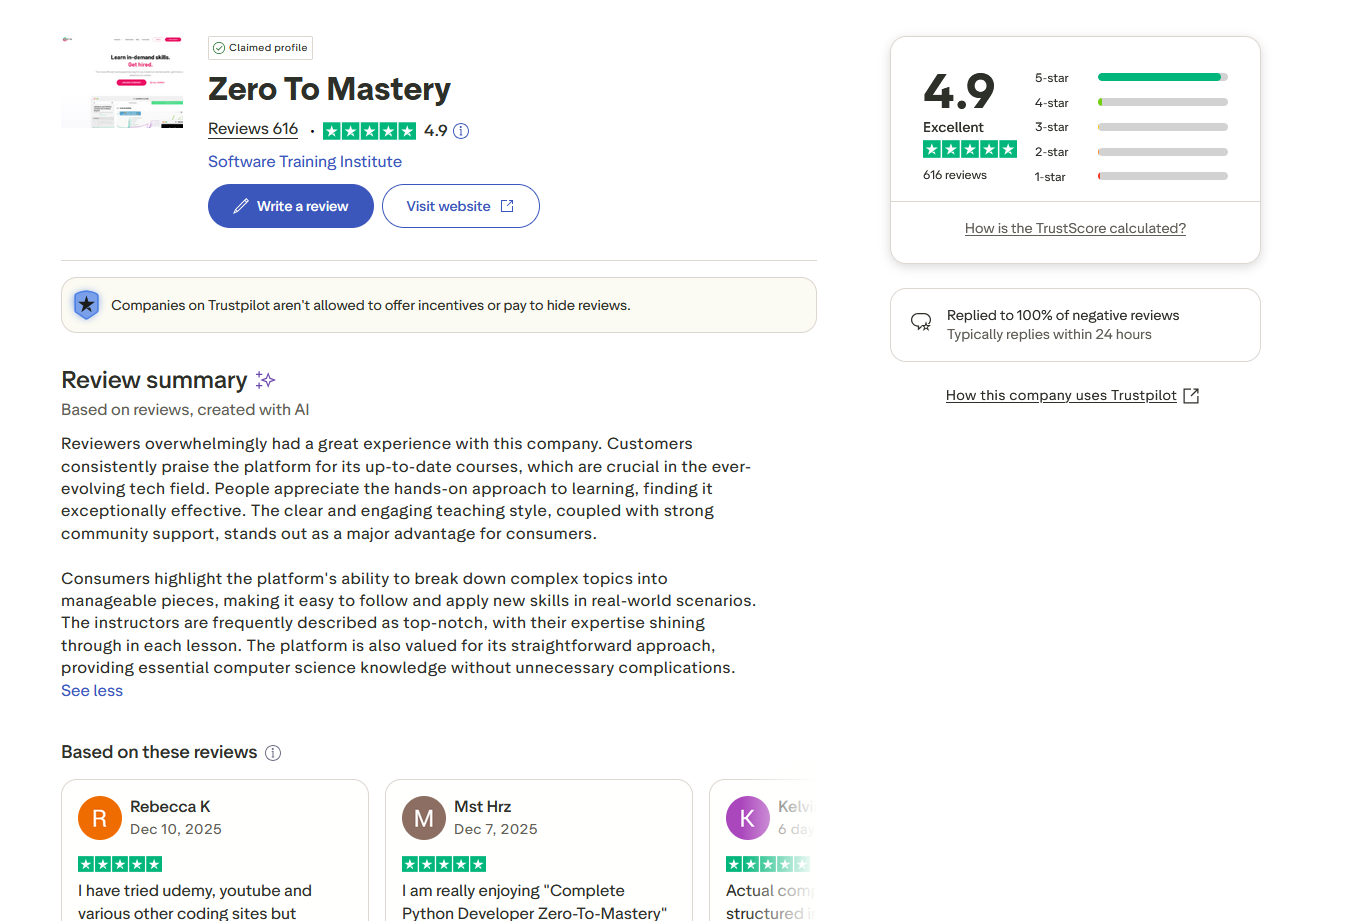This screenshot has width=1368, height=921.
Task: Click external link icon after uses Trustpilot
Action: (x=1191, y=396)
